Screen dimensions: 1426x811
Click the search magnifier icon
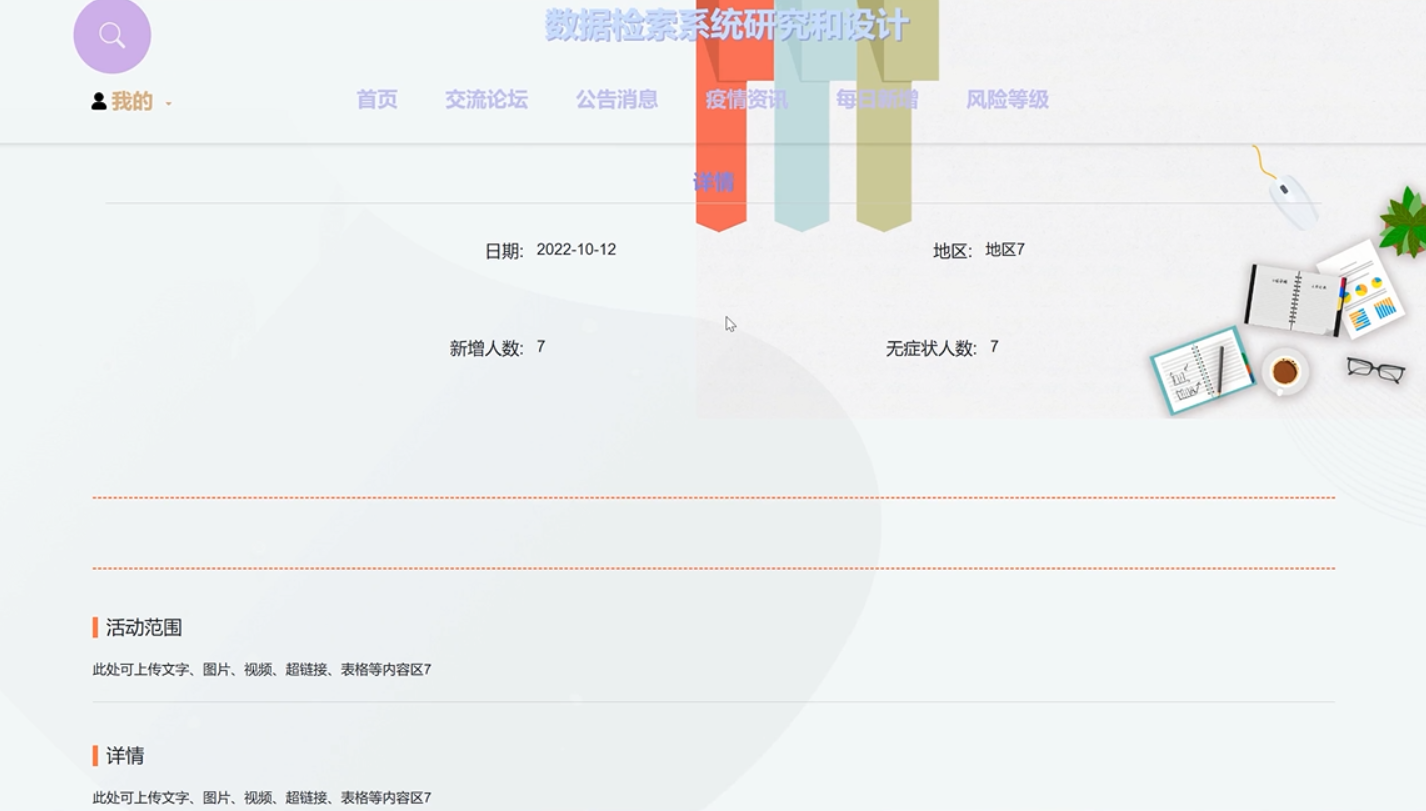coord(112,34)
